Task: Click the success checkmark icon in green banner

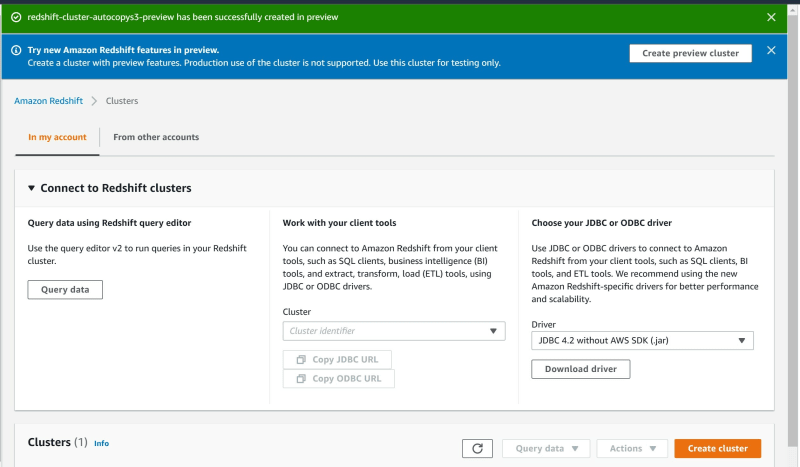Action: 16,17
